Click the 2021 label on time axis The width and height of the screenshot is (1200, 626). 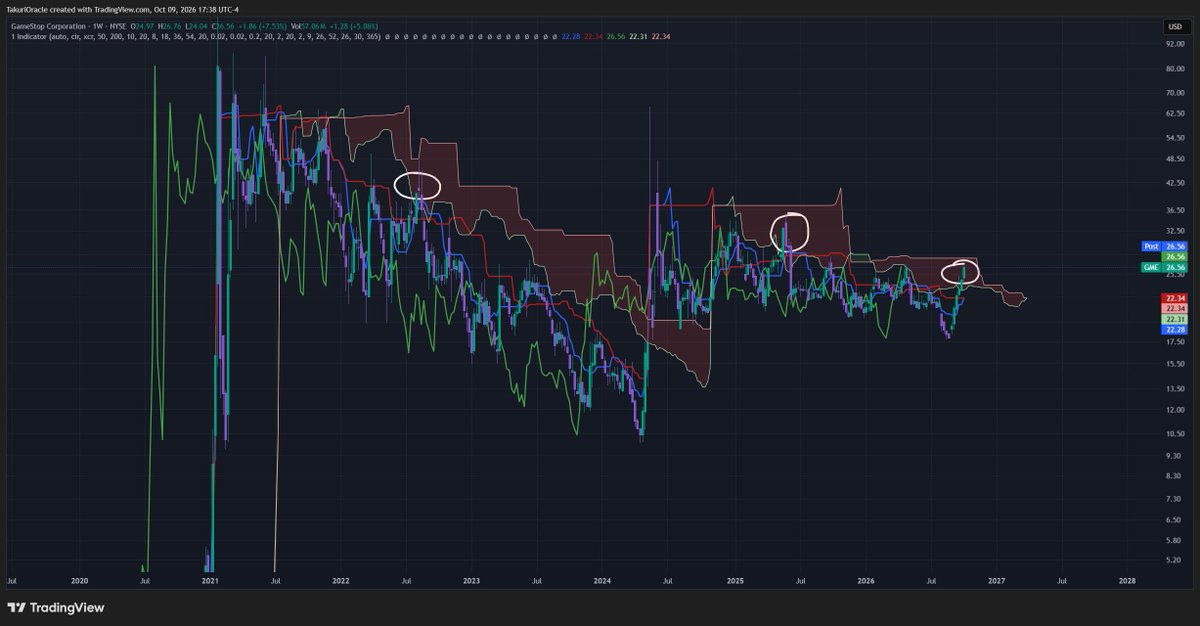click(210, 579)
